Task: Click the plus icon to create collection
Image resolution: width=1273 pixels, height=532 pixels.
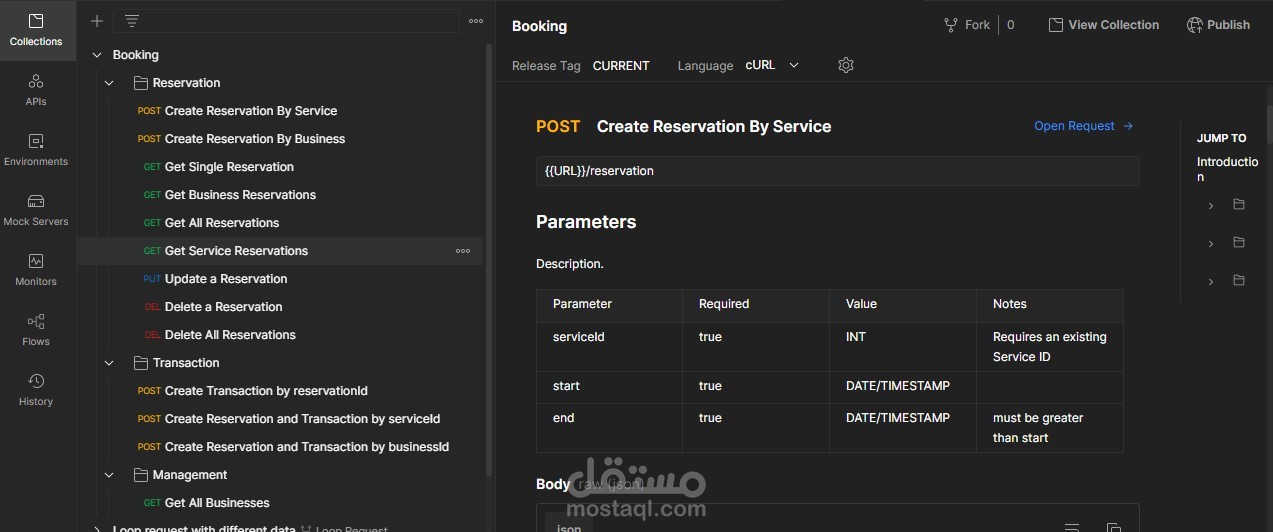Action: pyautogui.click(x=96, y=21)
